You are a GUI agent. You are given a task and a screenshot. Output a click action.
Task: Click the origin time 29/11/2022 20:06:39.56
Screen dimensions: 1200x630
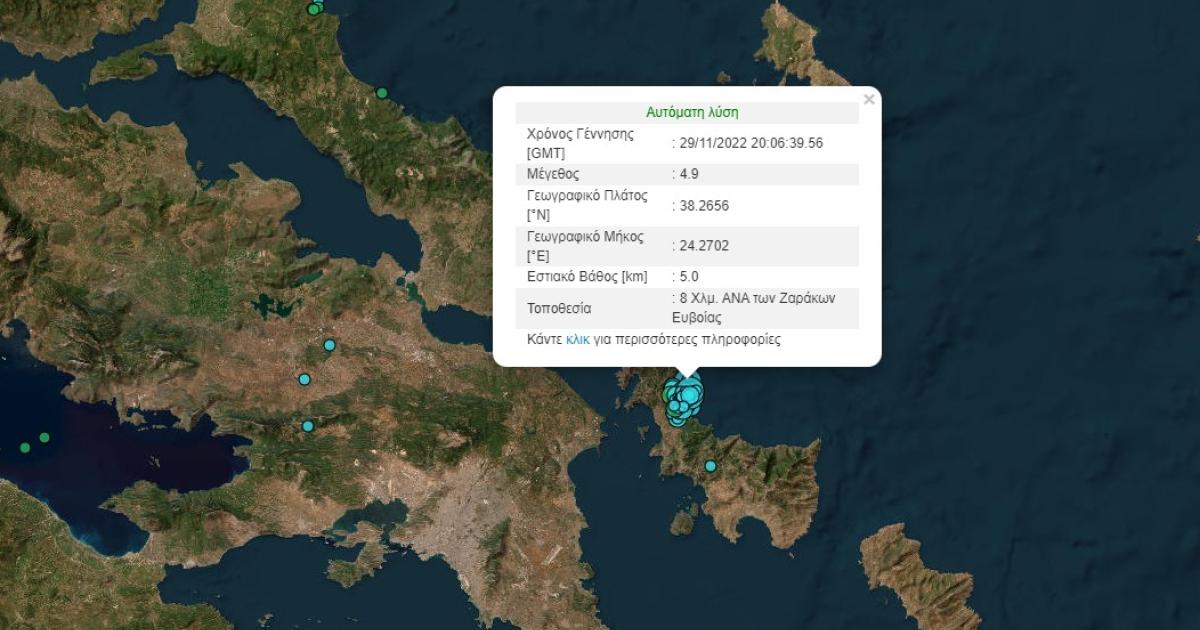[751, 143]
